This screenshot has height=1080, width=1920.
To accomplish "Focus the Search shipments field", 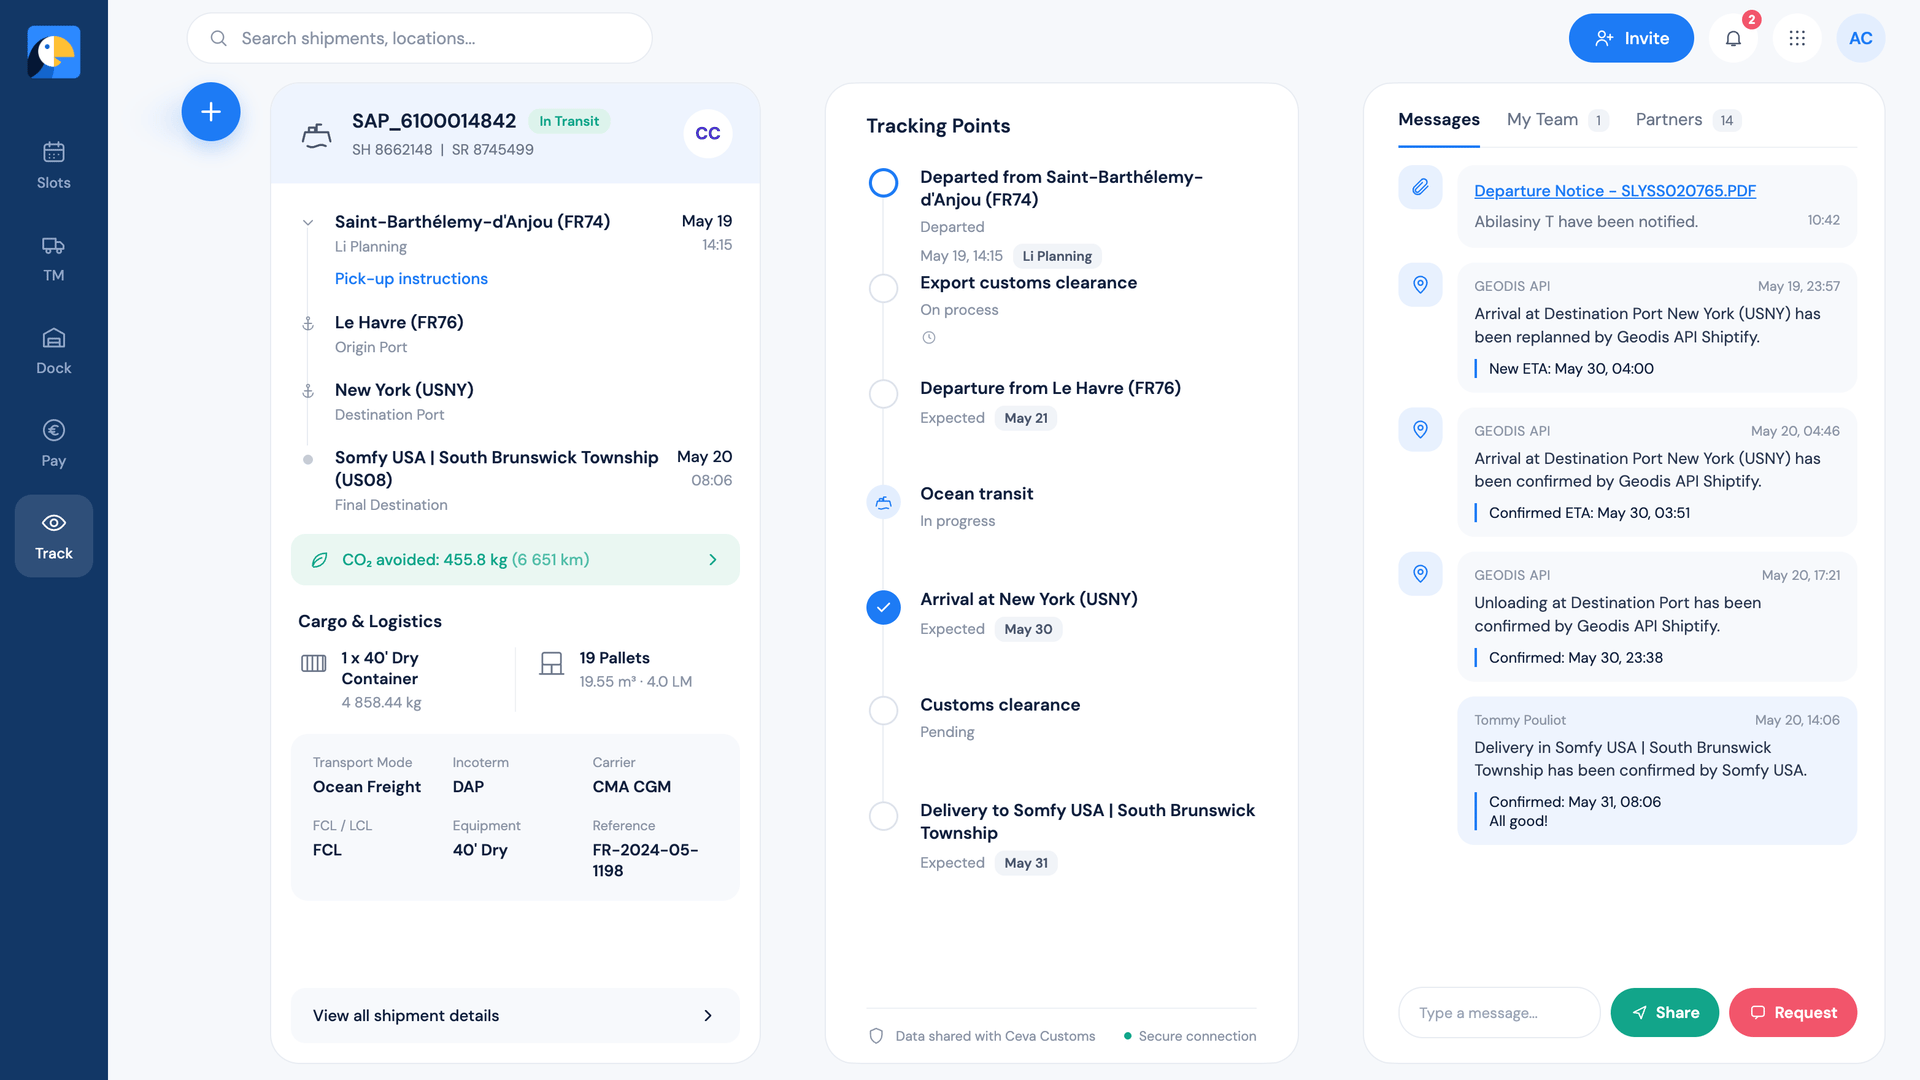I will tap(419, 38).
